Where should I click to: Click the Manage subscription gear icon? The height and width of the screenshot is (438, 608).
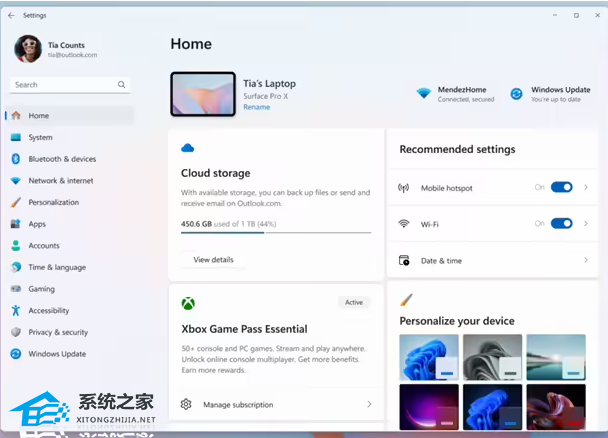(186, 404)
